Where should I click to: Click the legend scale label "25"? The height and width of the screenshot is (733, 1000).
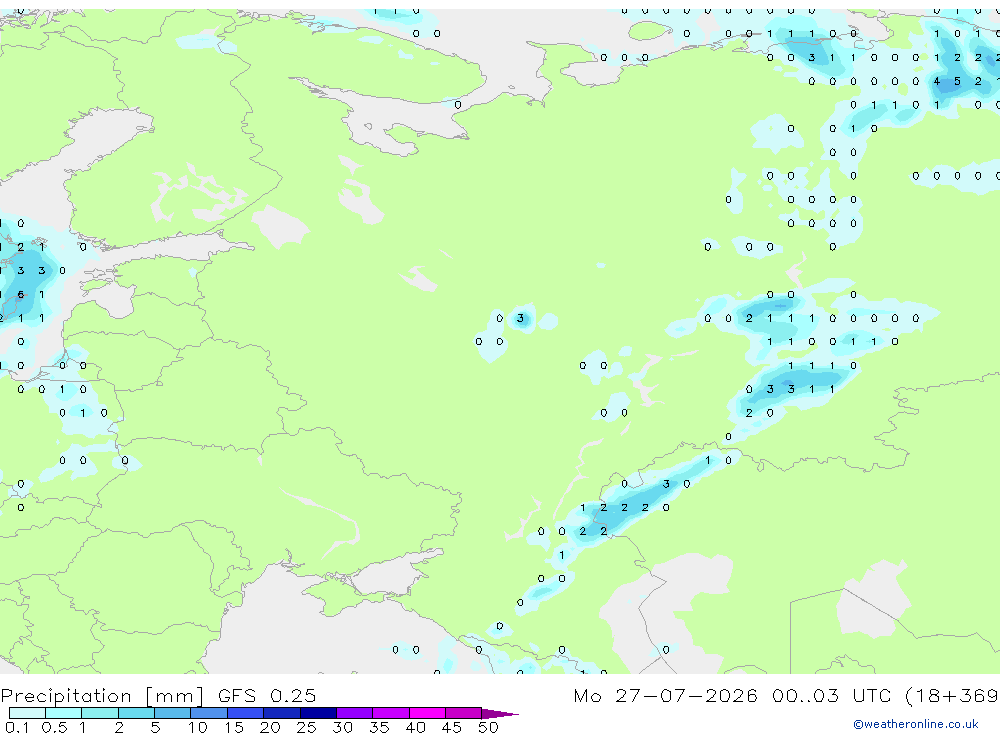306,727
